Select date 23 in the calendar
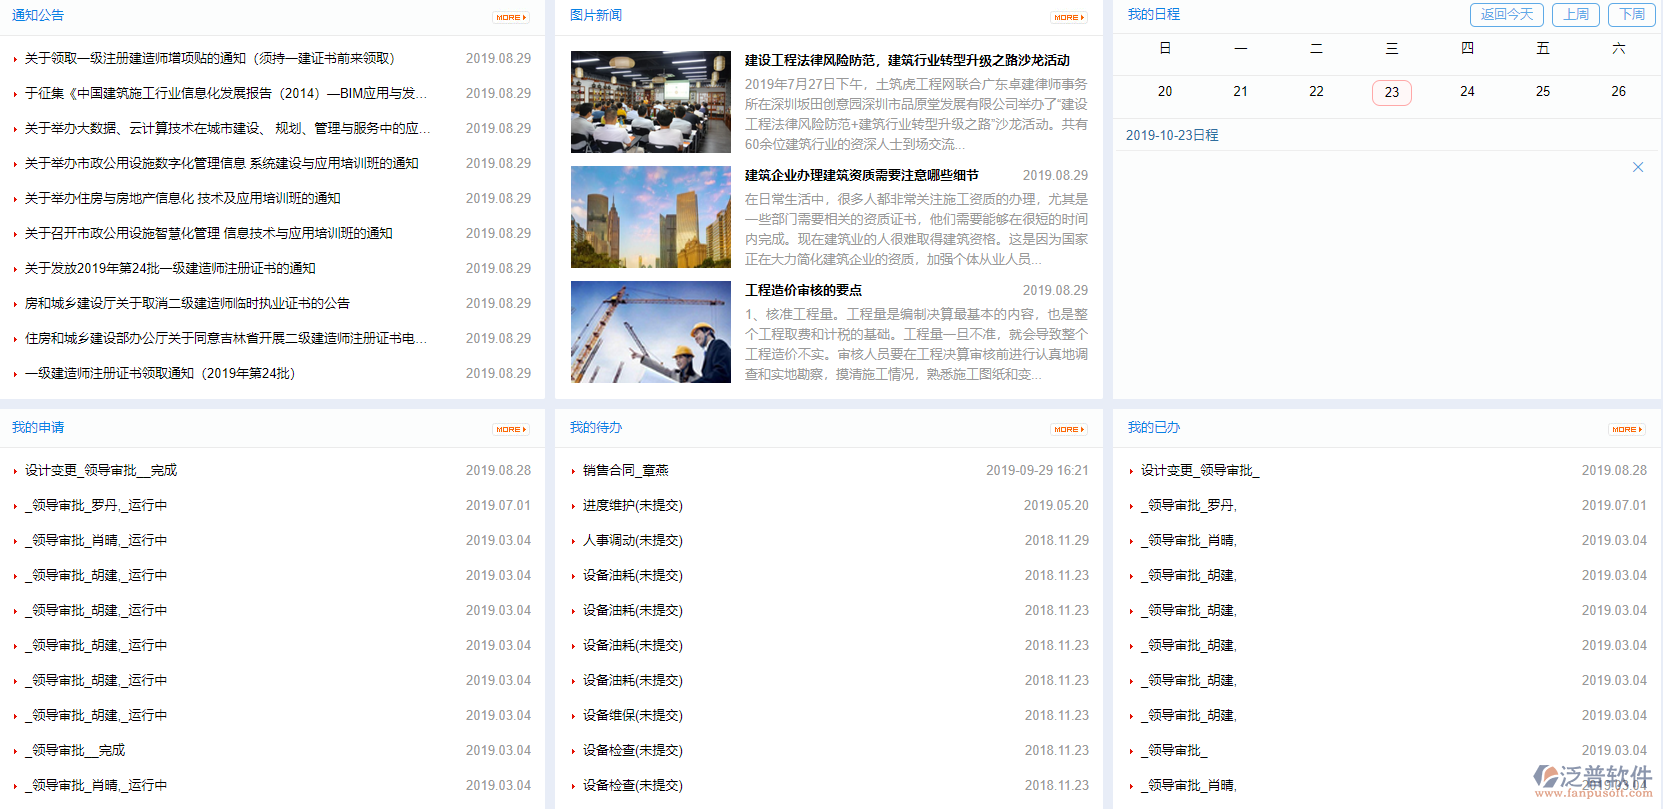 (x=1391, y=92)
